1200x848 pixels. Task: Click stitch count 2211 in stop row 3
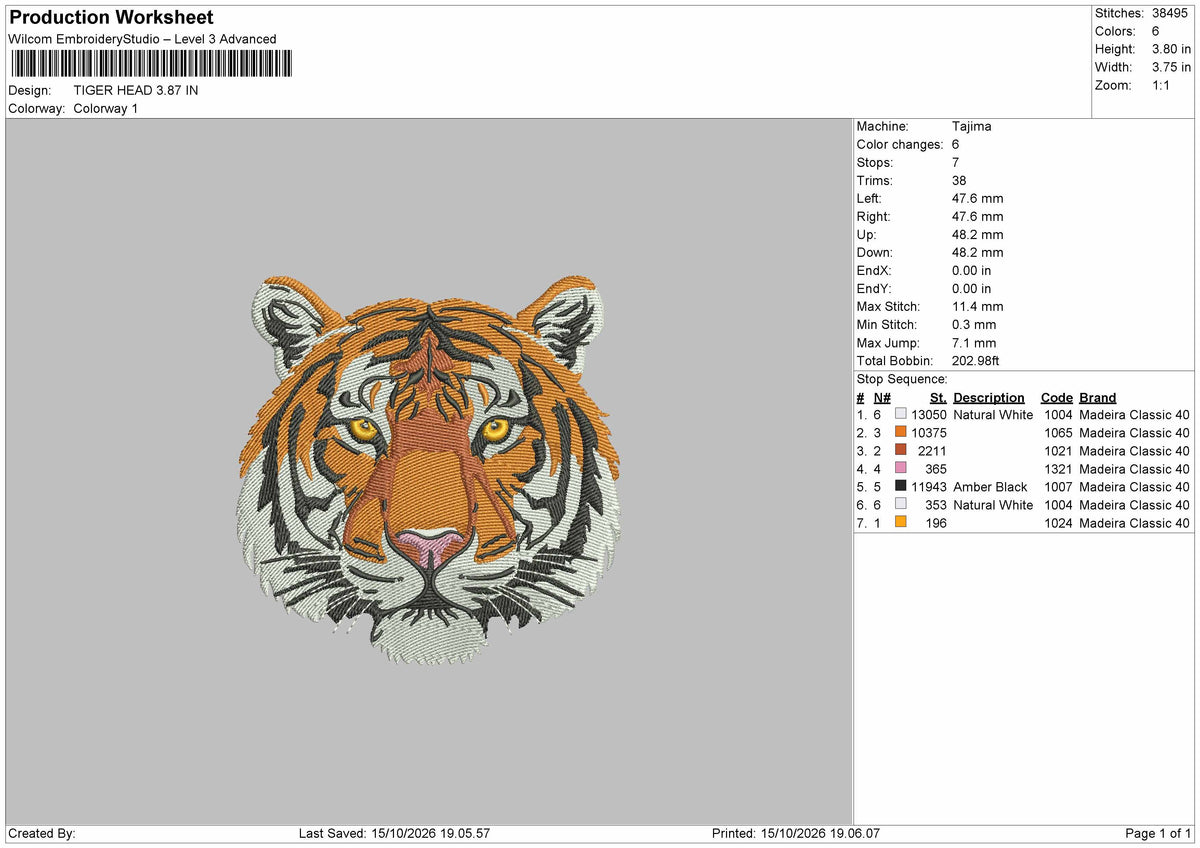(x=933, y=450)
